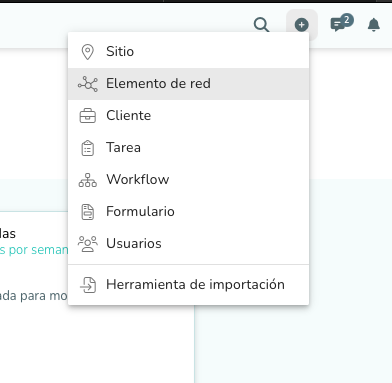Click the Elemento de red network icon
This screenshot has height=383, width=392.
(x=88, y=84)
